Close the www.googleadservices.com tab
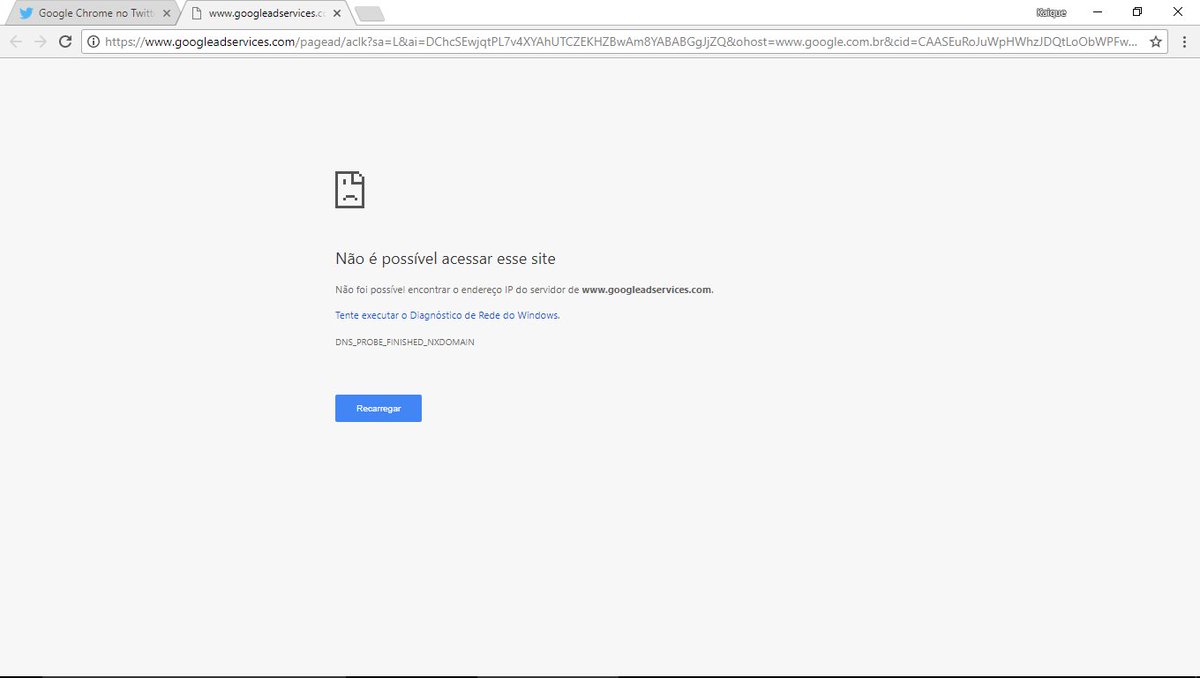Screen dimensions: 1200x678 coord(337,14)
